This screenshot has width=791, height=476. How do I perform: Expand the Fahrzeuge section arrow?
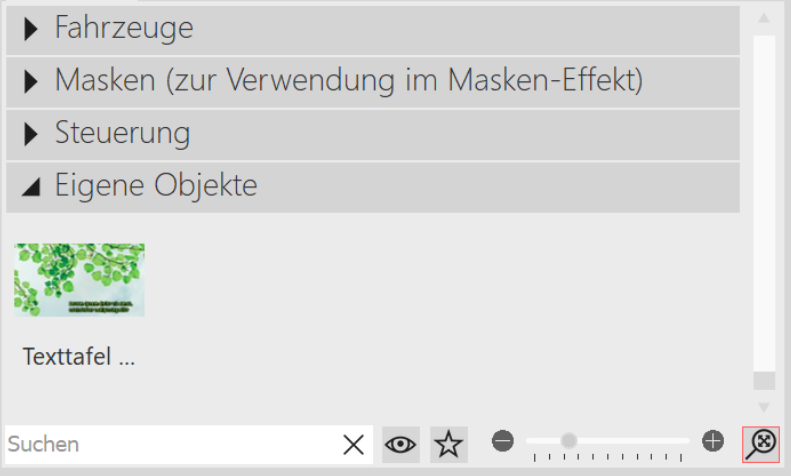click(31, 29)
